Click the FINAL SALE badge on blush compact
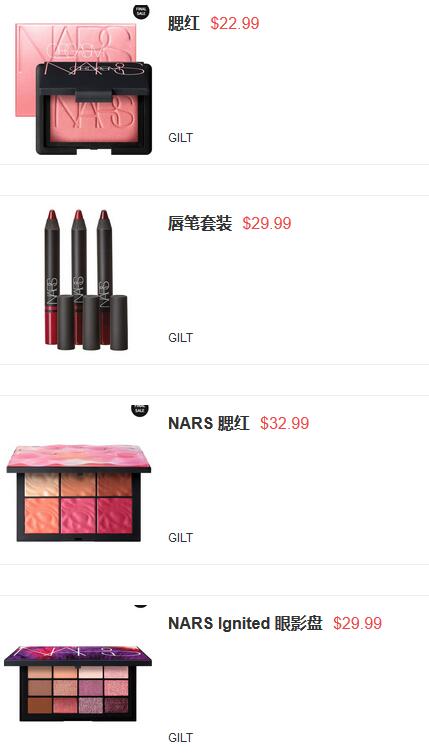 pyautogui.click(x=141, y=11)
